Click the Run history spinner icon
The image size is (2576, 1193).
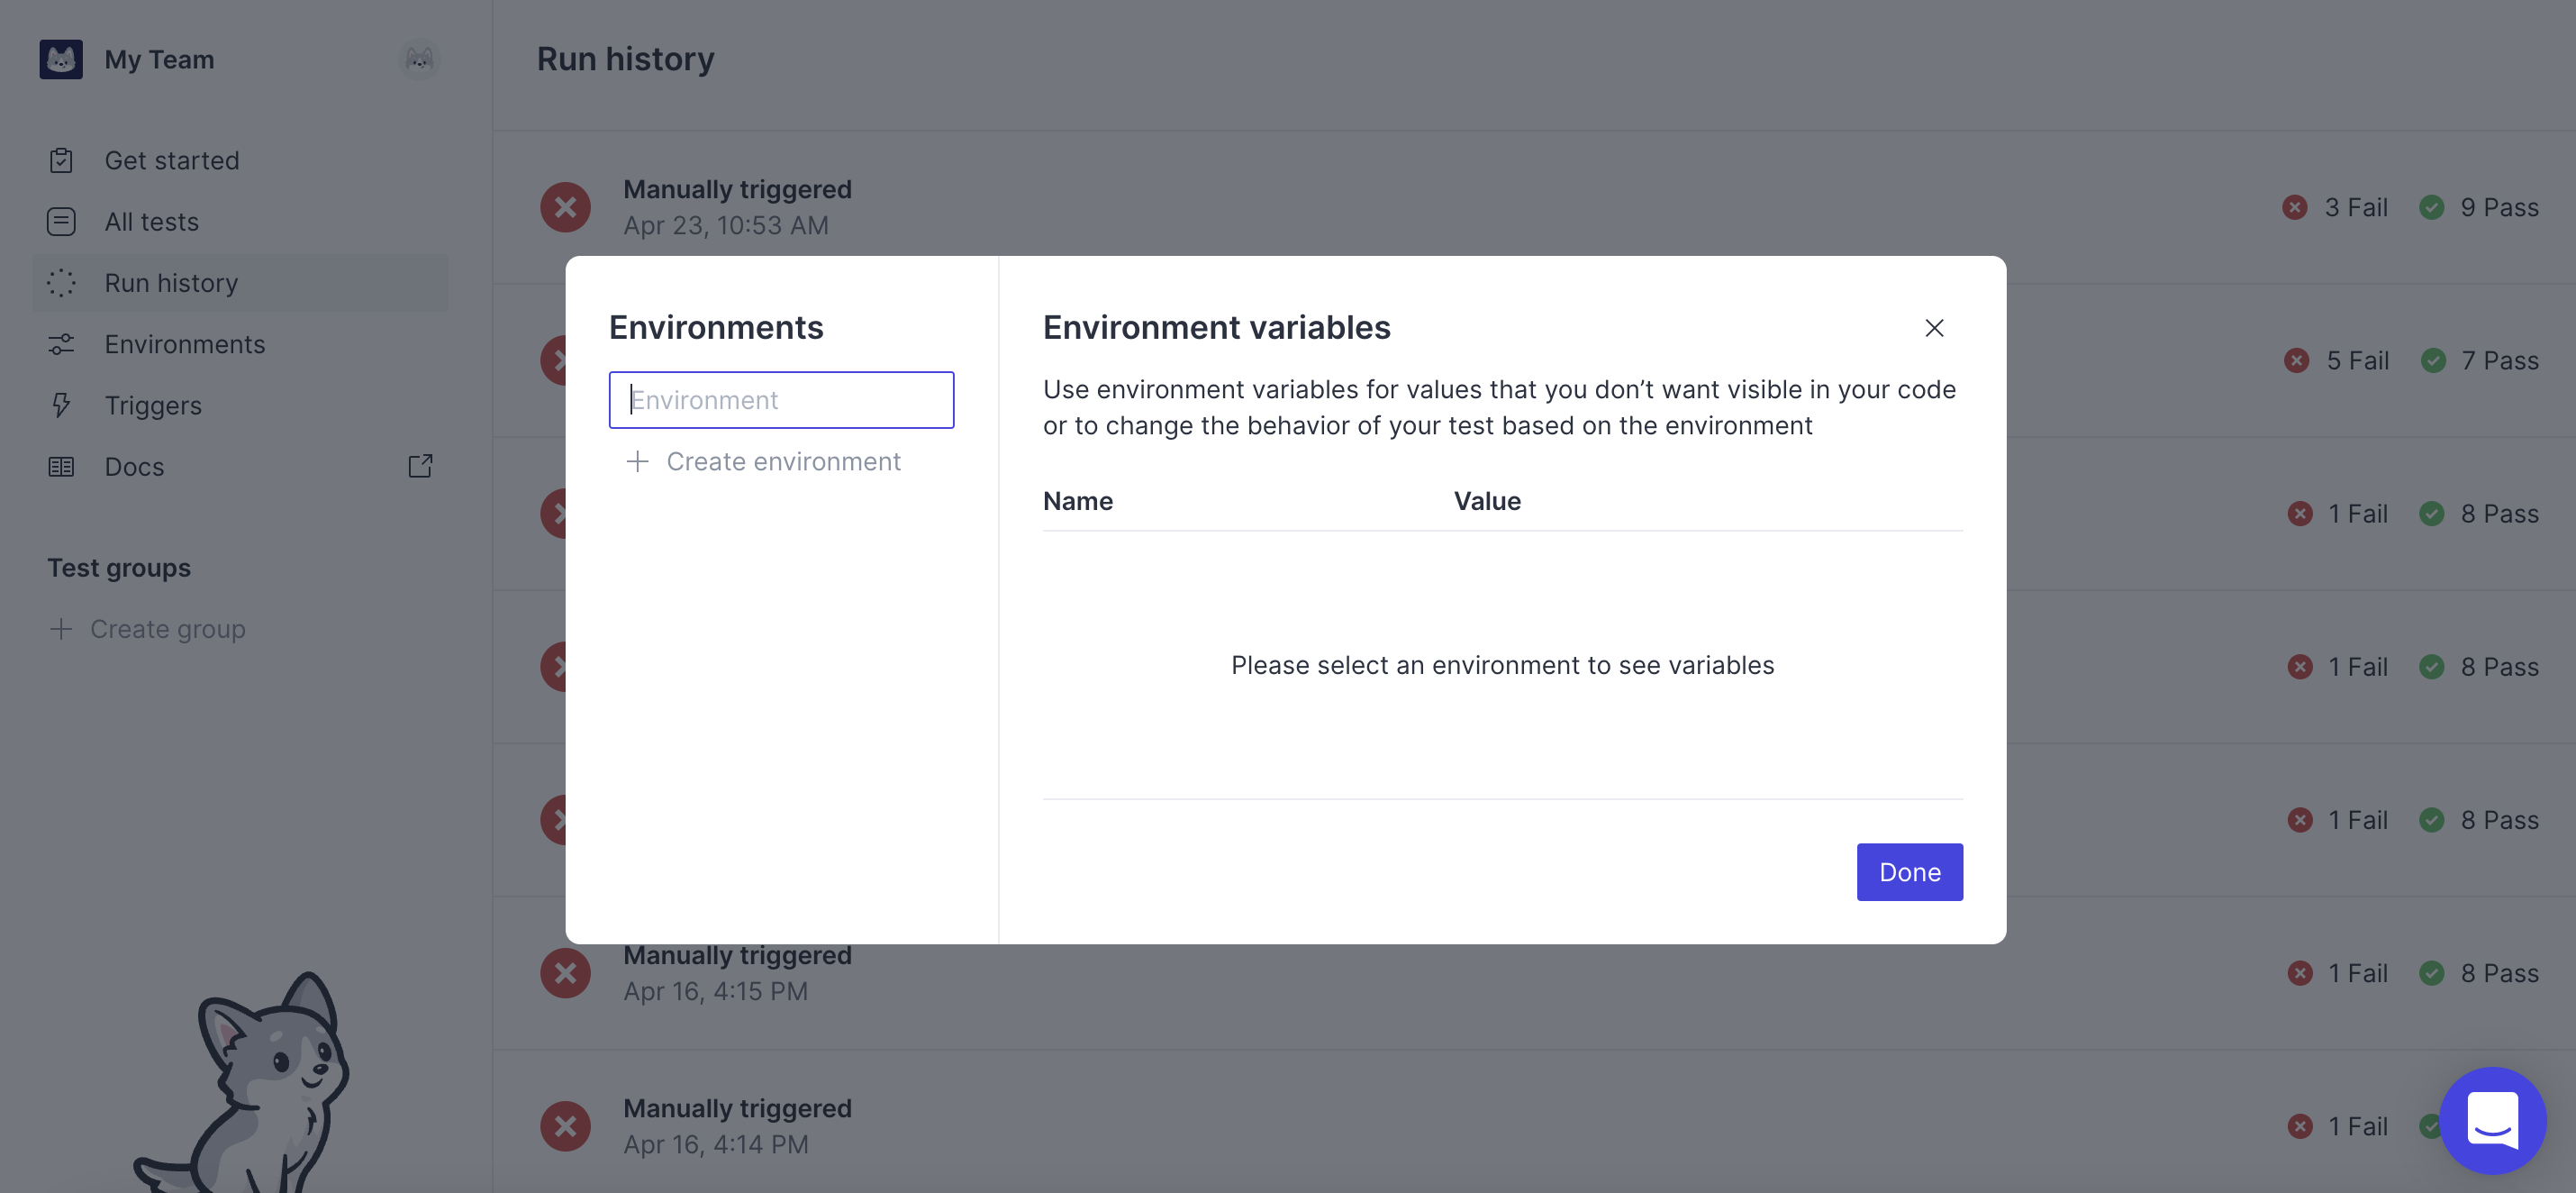pyautogui.click(x=61, y=282)
